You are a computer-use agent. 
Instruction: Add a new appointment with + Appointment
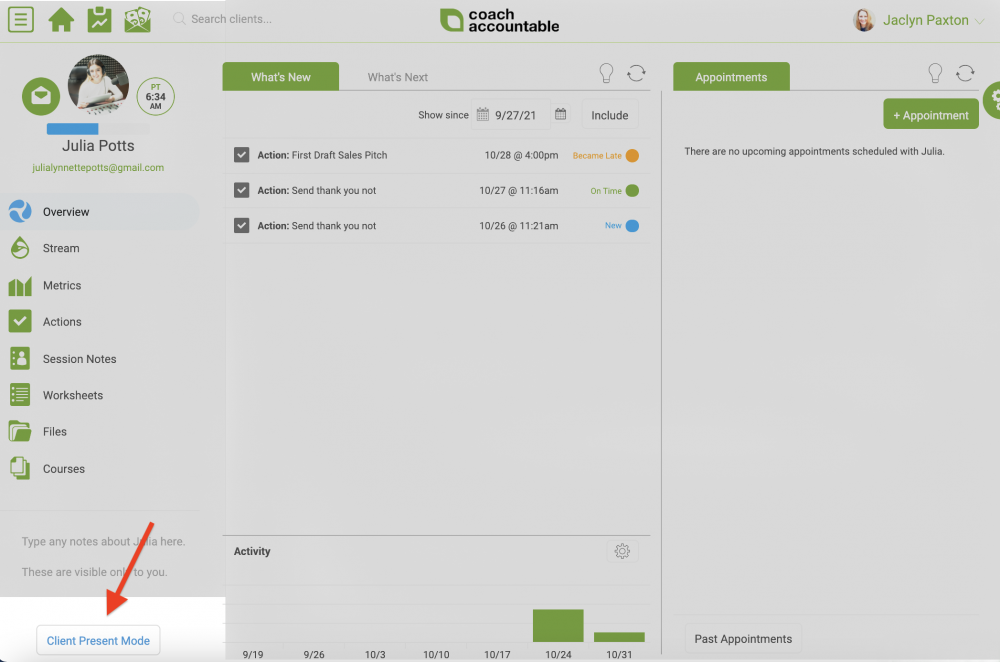pos(930,115)
